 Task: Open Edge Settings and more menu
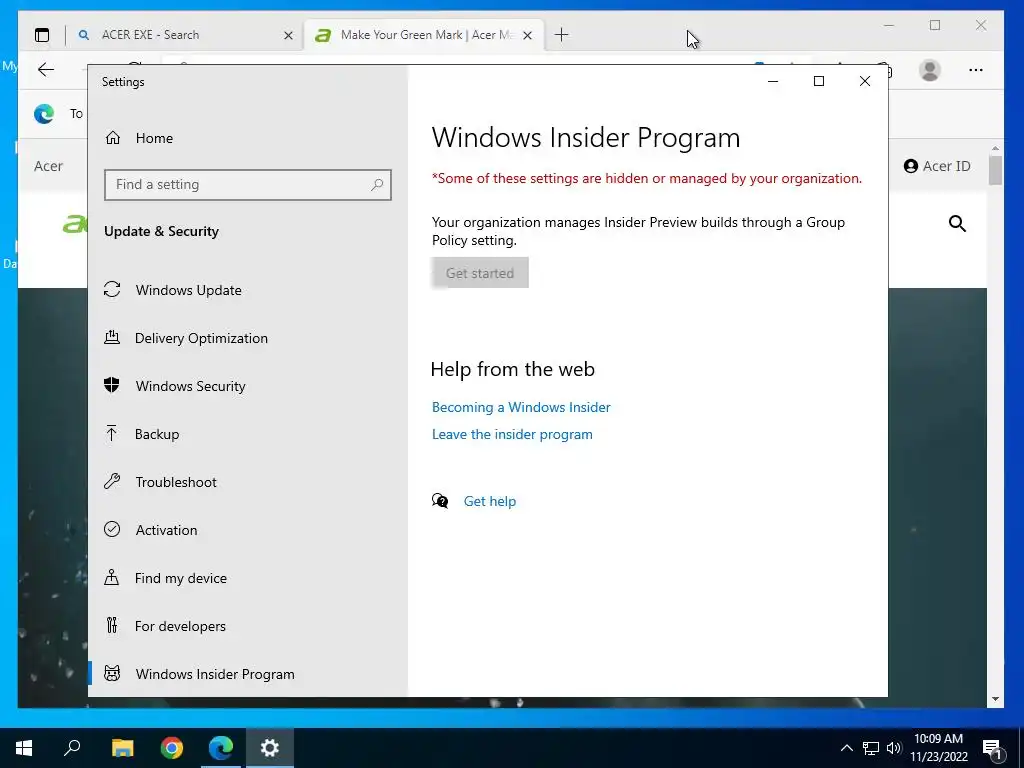point(976,70)
